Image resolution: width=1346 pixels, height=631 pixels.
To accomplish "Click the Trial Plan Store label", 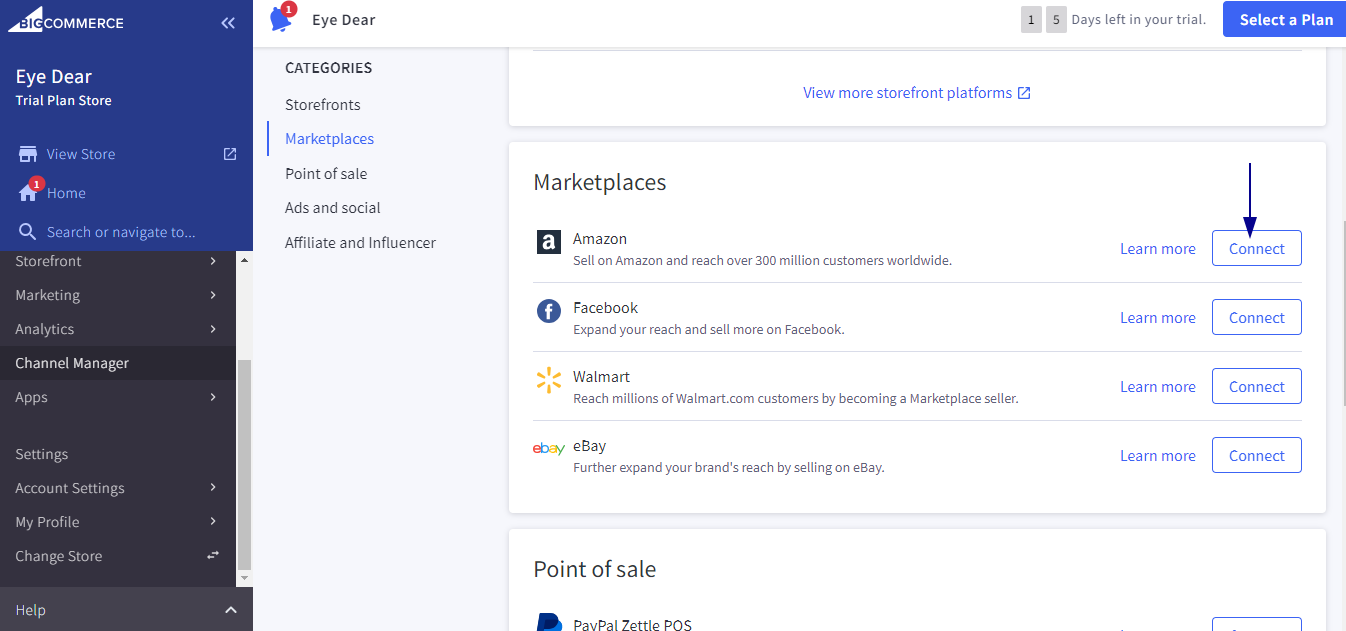I will [x=63, y=101].
